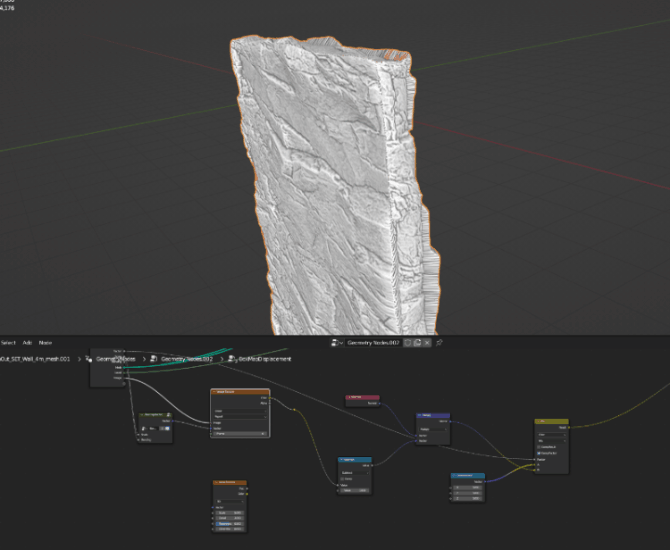670x550 pixels.
Task: Collapse the Math node via header arrow
Action: coord(341,460)
